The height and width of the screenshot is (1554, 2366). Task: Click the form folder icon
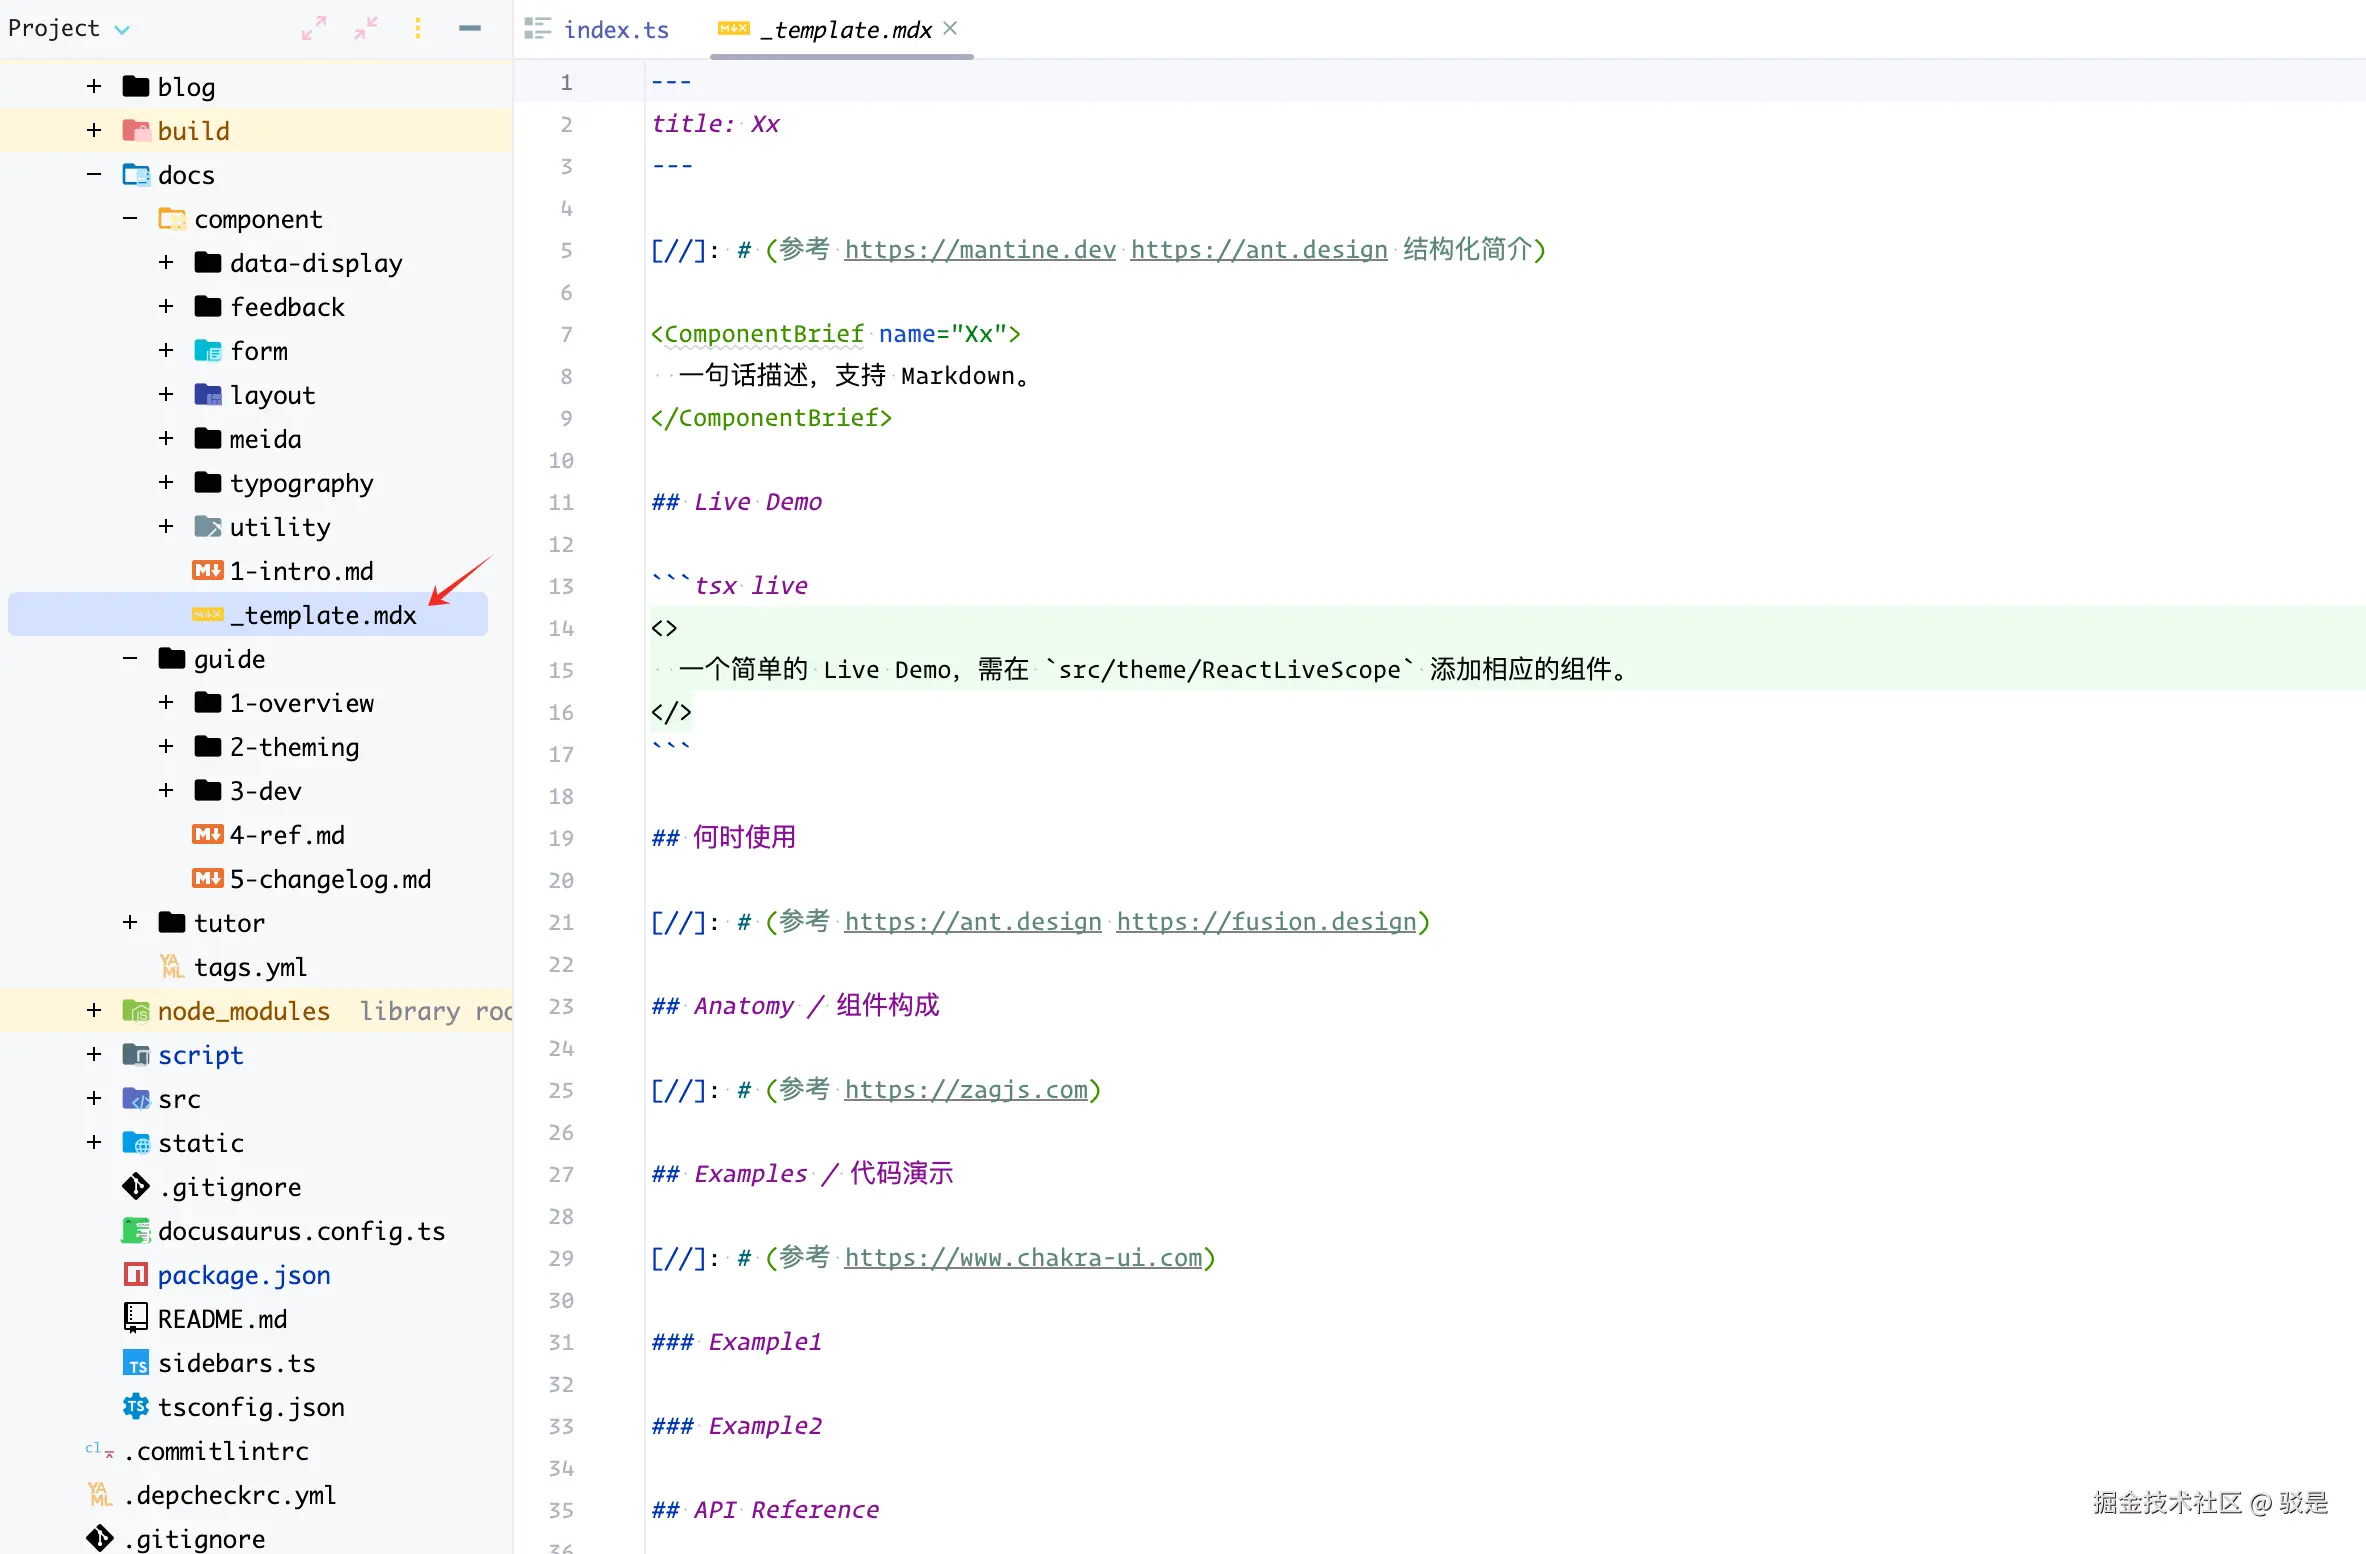(208, 351)
